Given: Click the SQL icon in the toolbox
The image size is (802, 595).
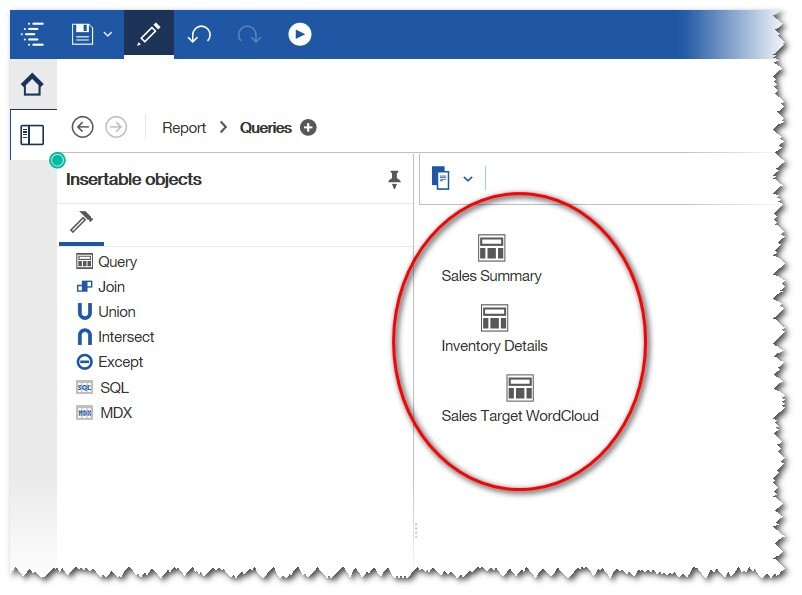Looking at the screenshot, I should [x=84, y=387].
